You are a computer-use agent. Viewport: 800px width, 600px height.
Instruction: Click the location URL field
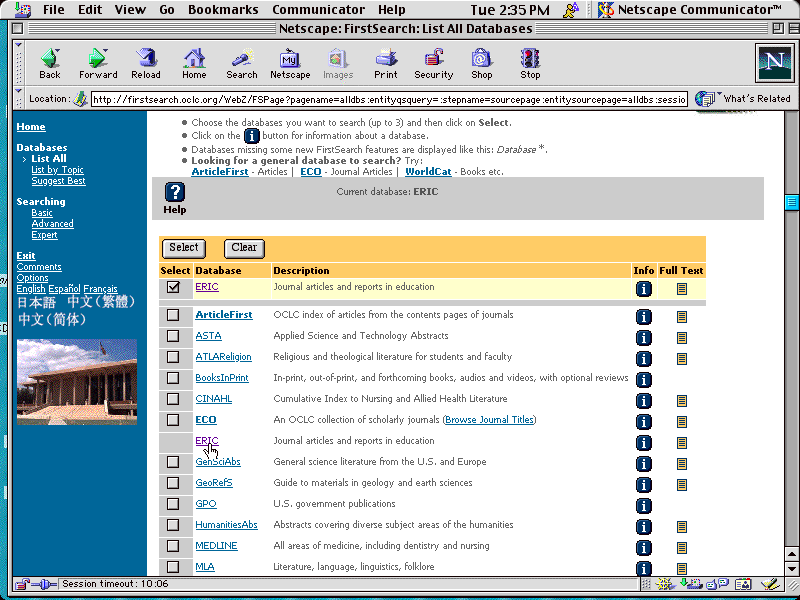[389, 99]
